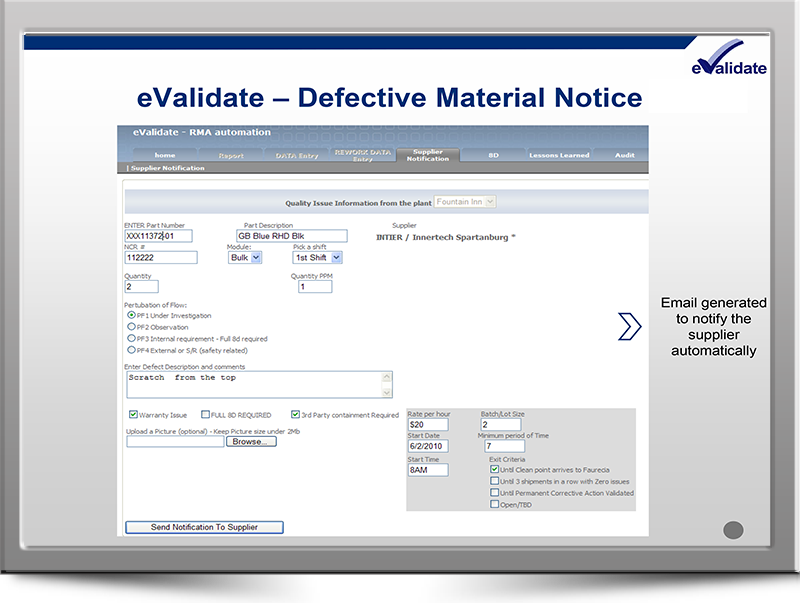Select PF1 Under Investigation radio button
The image size is (800, 612).
132,315
